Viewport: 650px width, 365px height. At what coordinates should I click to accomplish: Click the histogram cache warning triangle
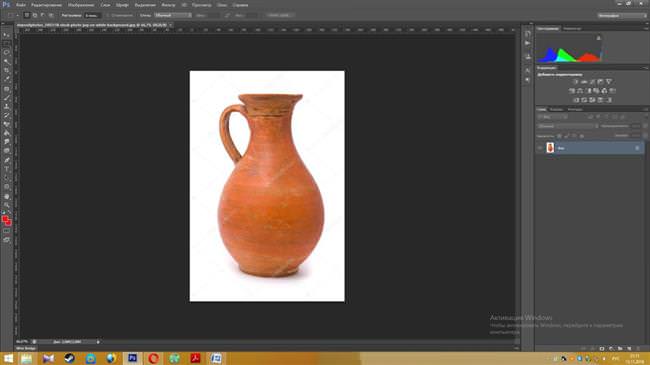(x=598, y=38)
